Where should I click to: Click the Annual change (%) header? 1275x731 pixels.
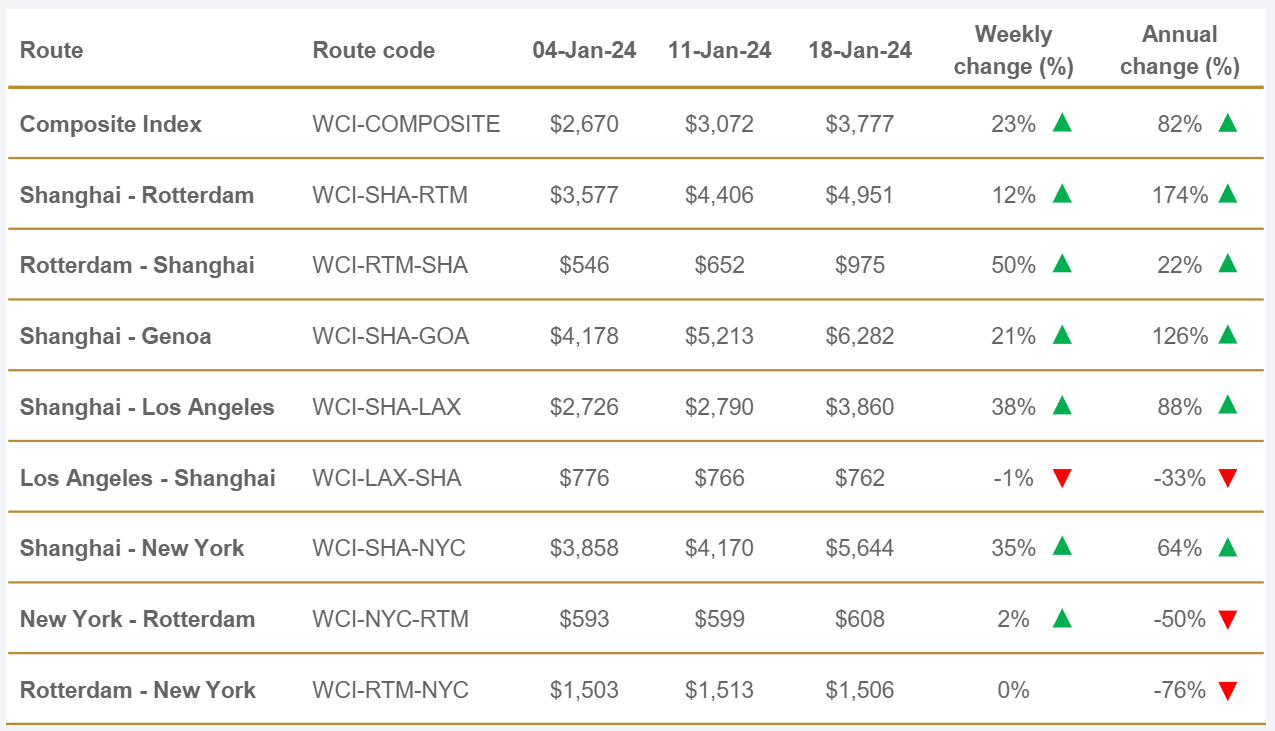coord(1180,50)
